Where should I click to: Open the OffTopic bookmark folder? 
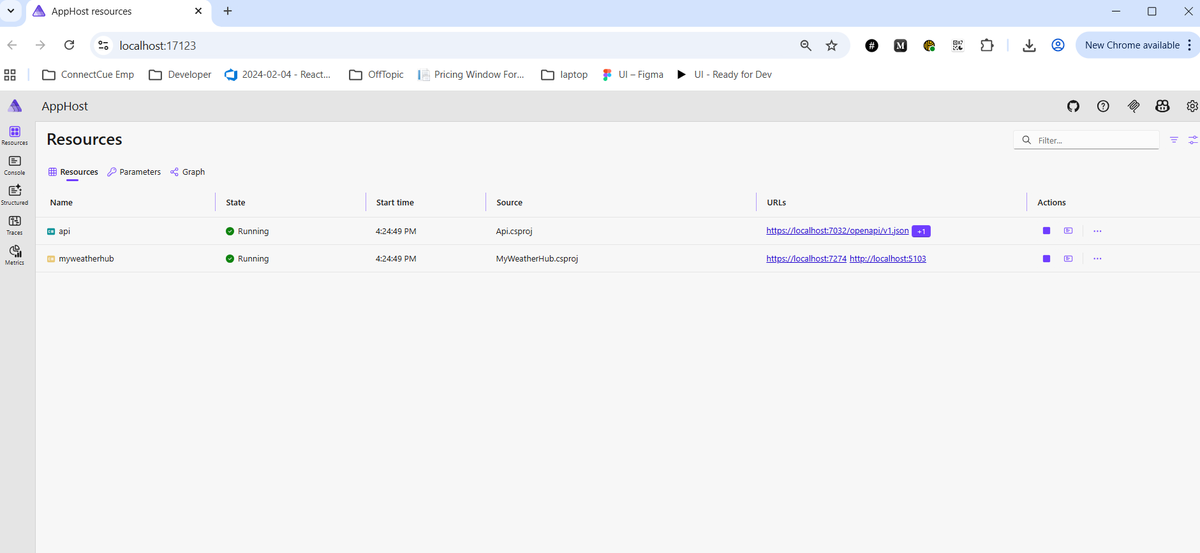tap(376, 74)
